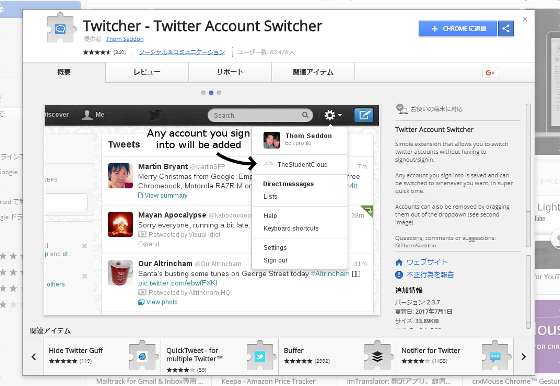Viewport: 560px width, 386px height.
Task: Click the user count text in header
Action: point(266,52)
